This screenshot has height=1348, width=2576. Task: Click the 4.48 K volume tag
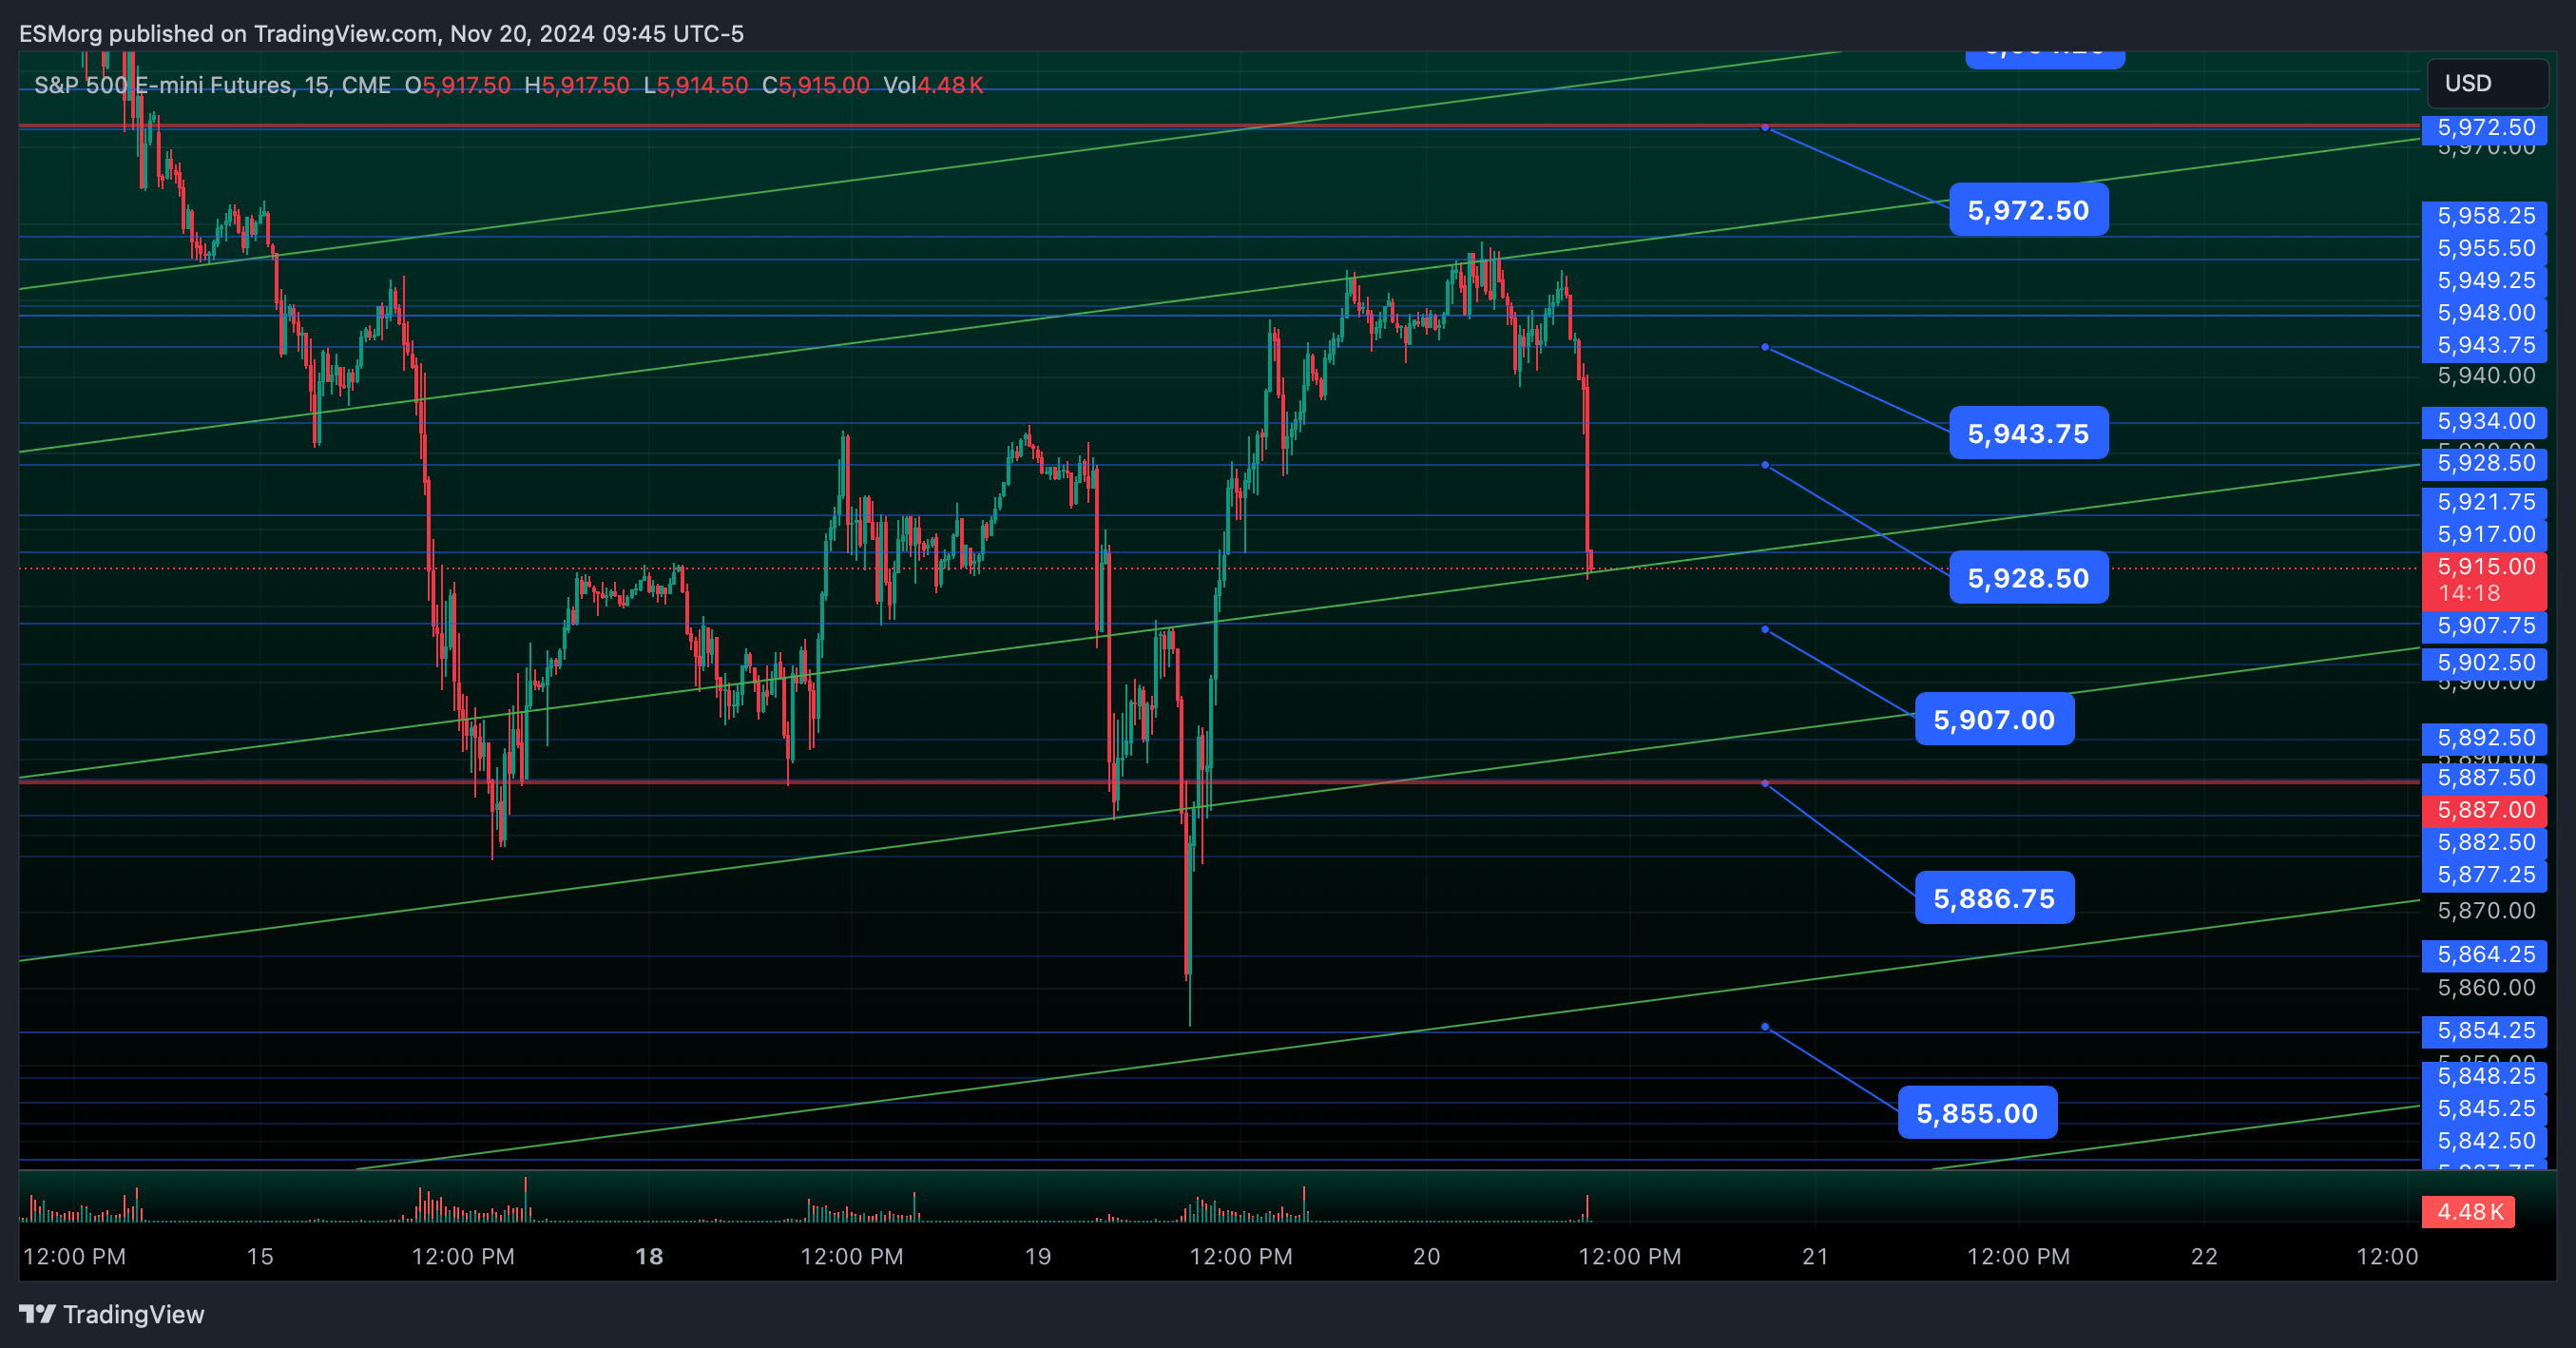tap(2469, 1212)
